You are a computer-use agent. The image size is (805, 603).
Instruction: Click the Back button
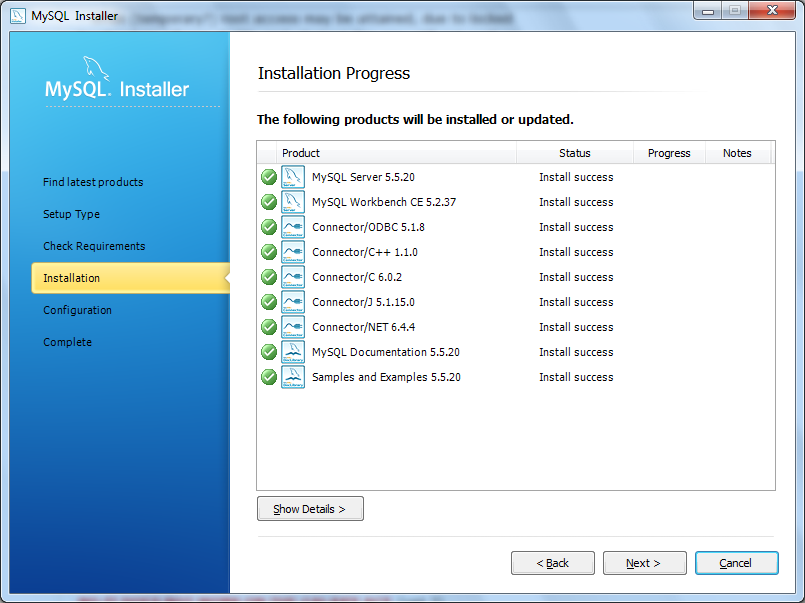coord(553,563)
